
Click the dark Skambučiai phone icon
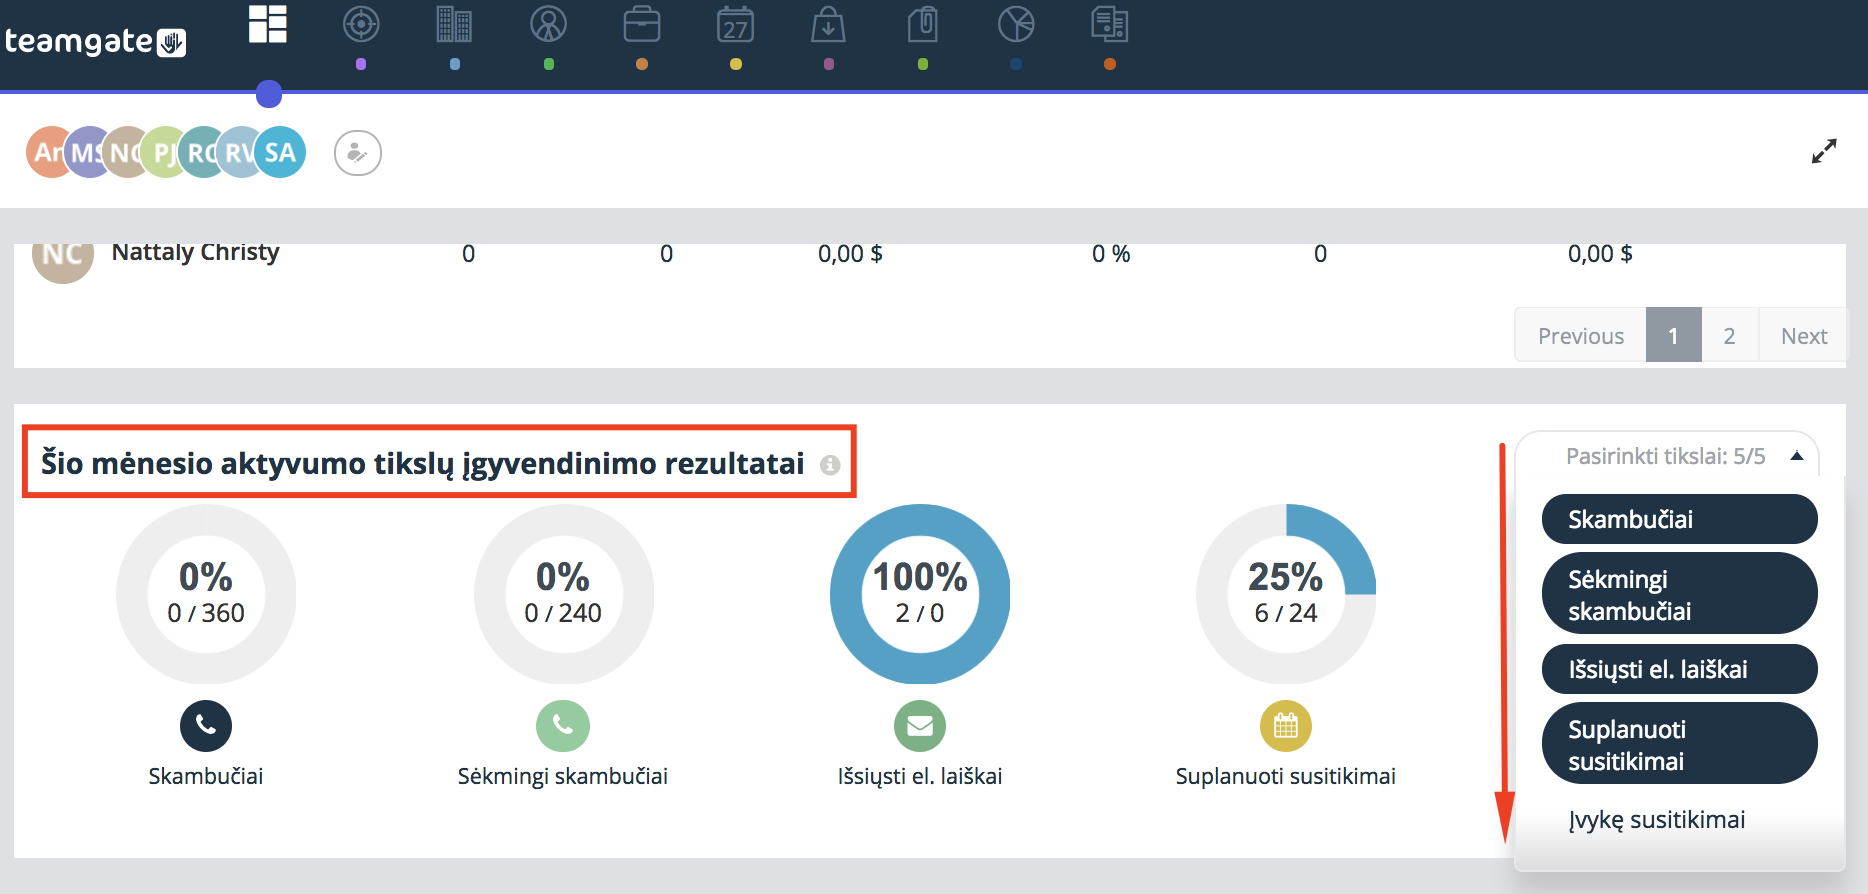click(206, 725)
